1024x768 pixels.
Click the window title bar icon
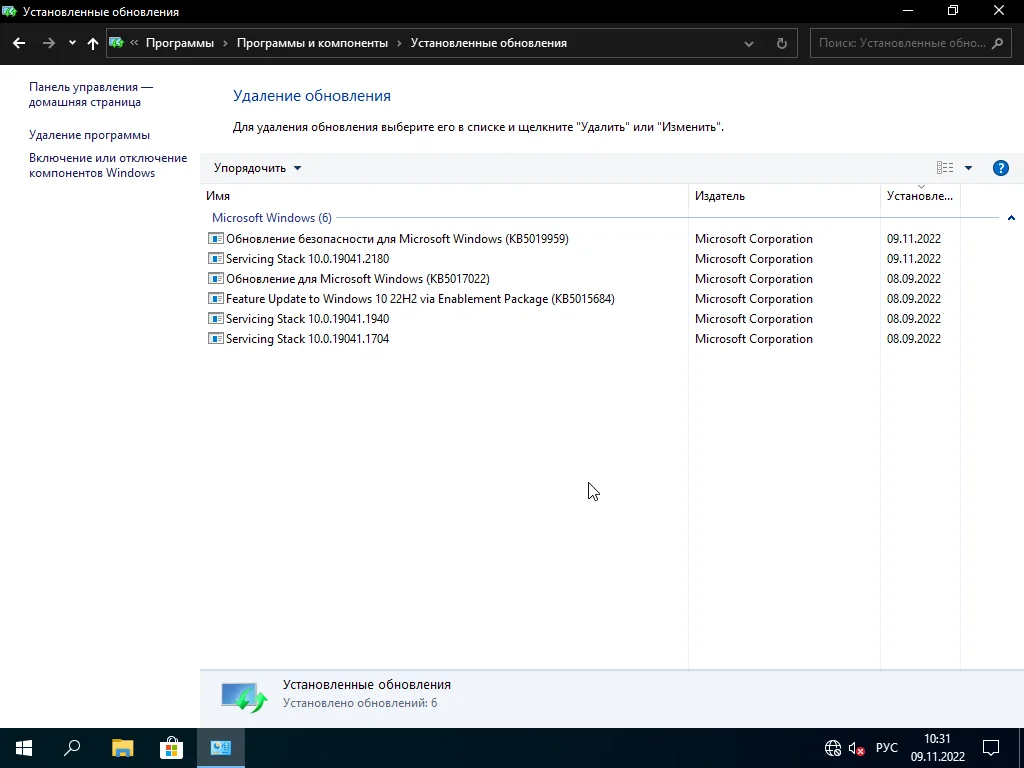click(9, 11)
